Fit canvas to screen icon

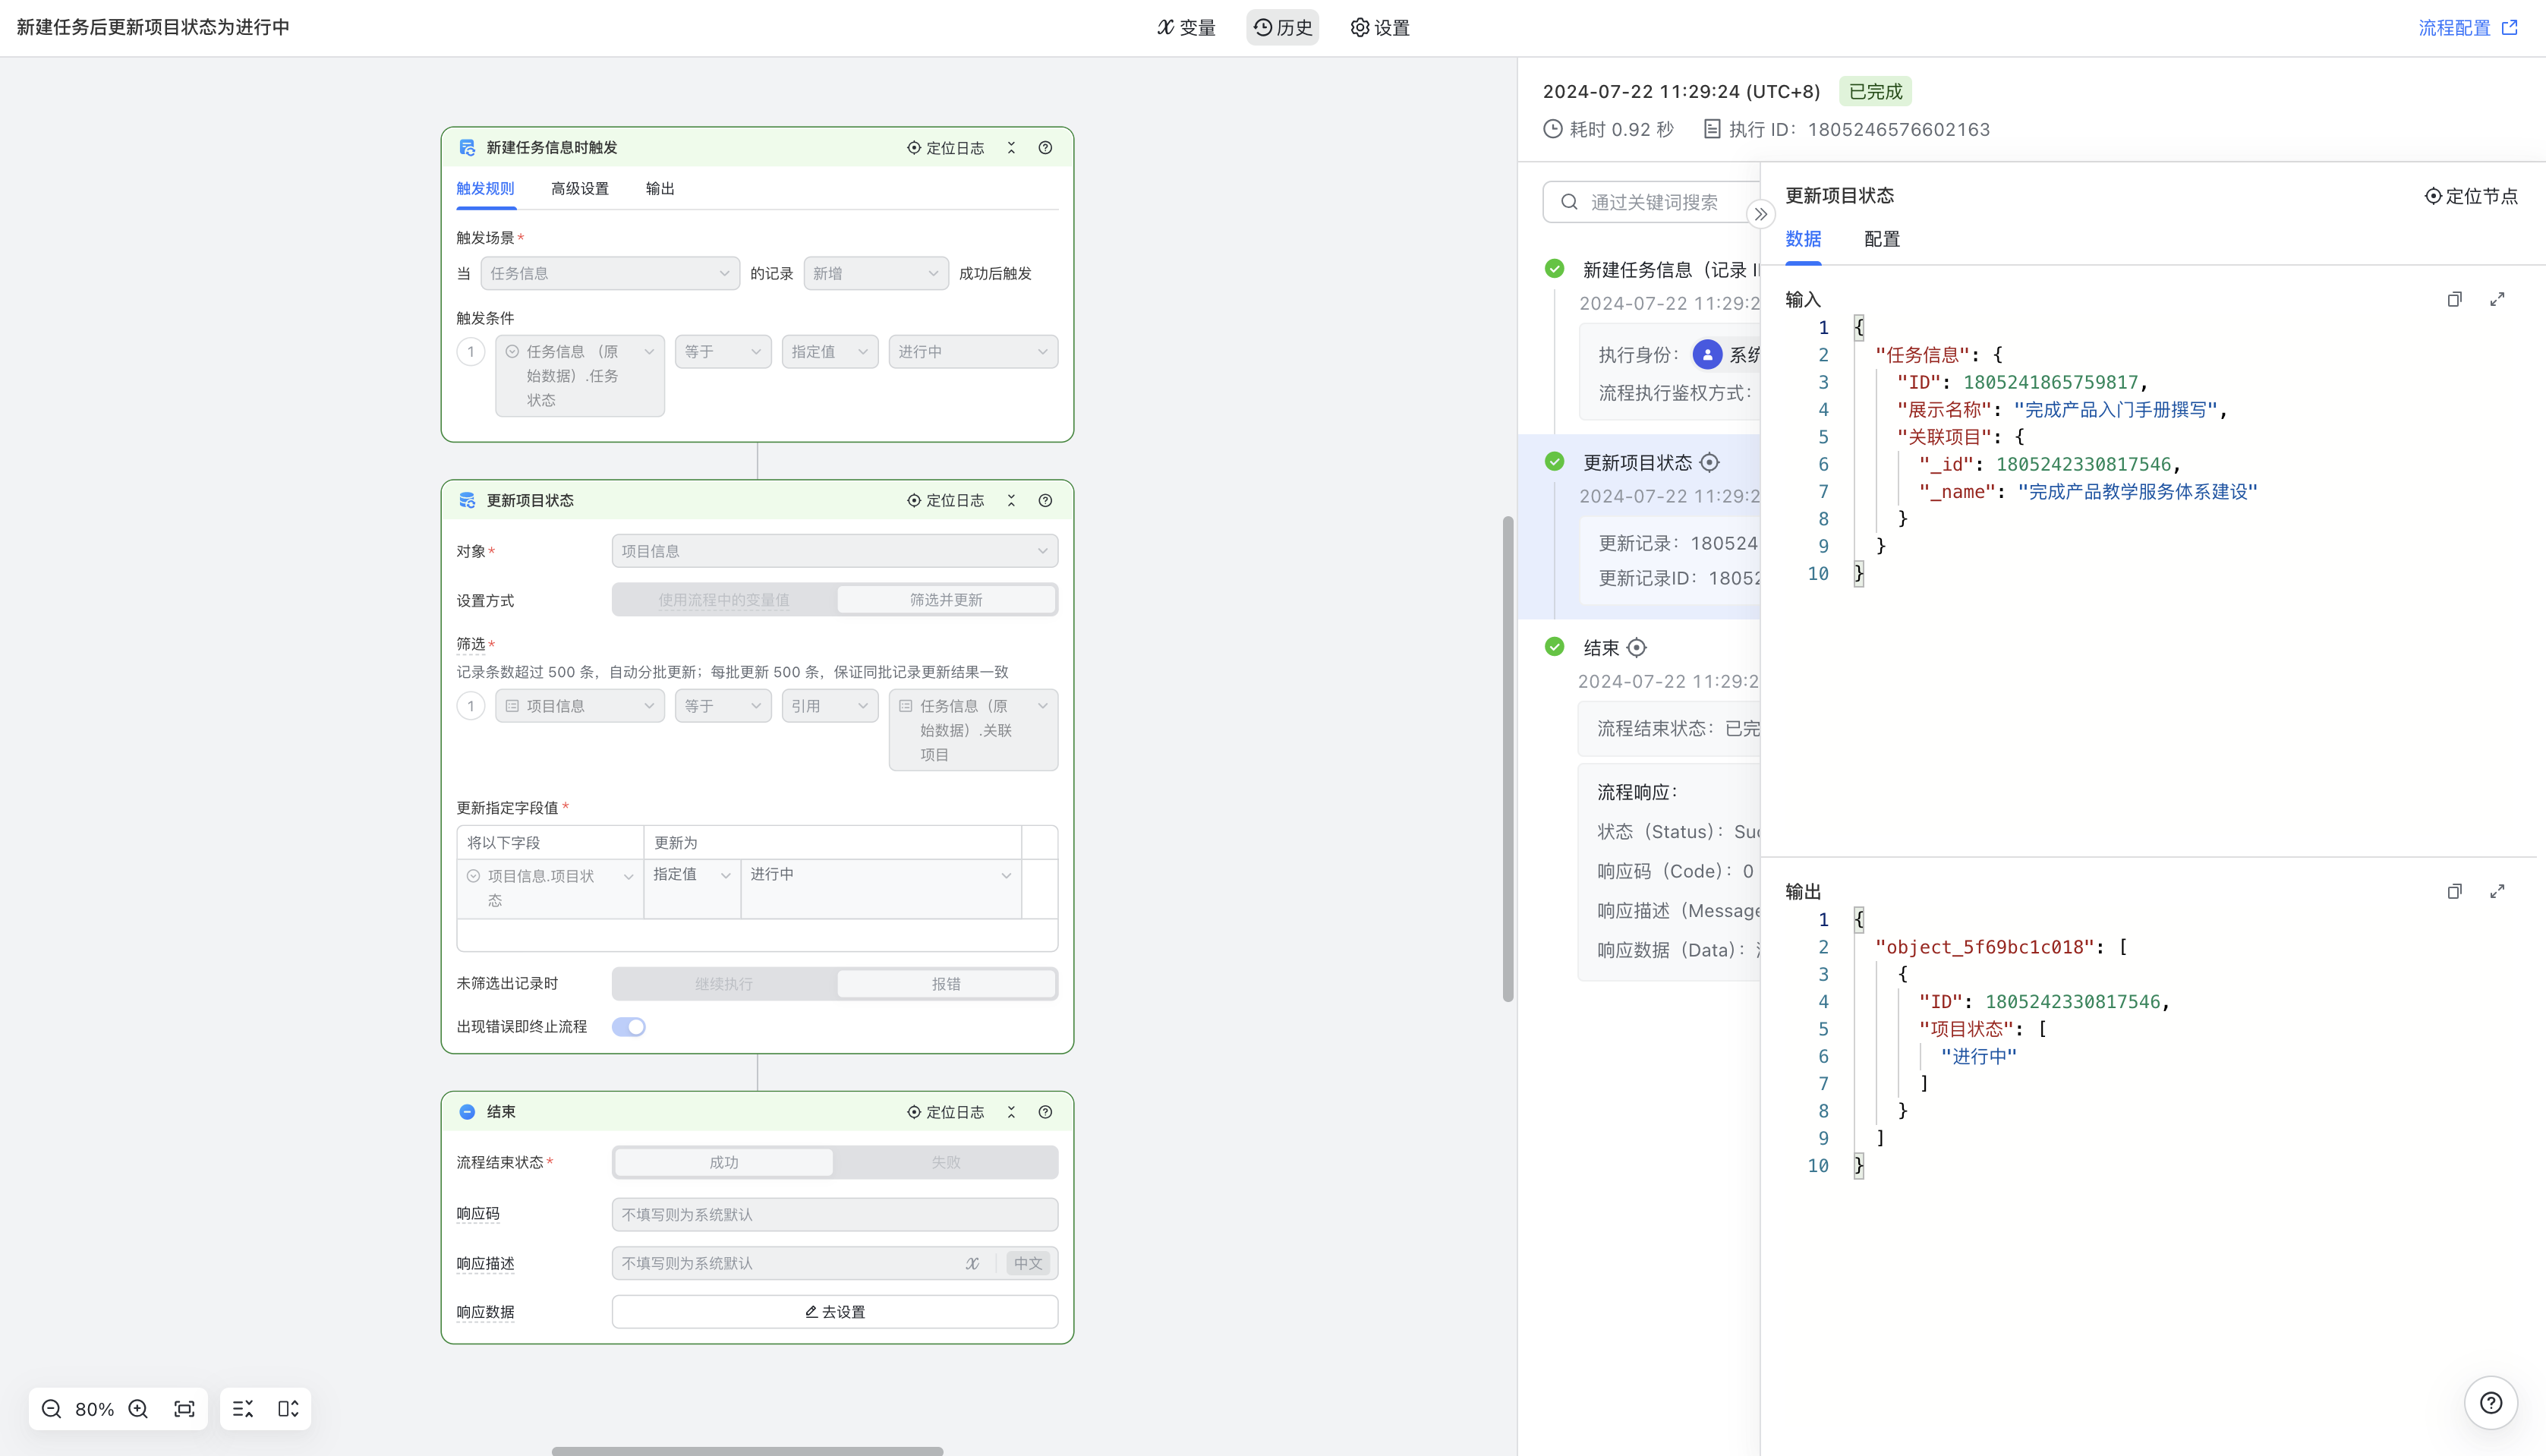[x=184, y=1409]
